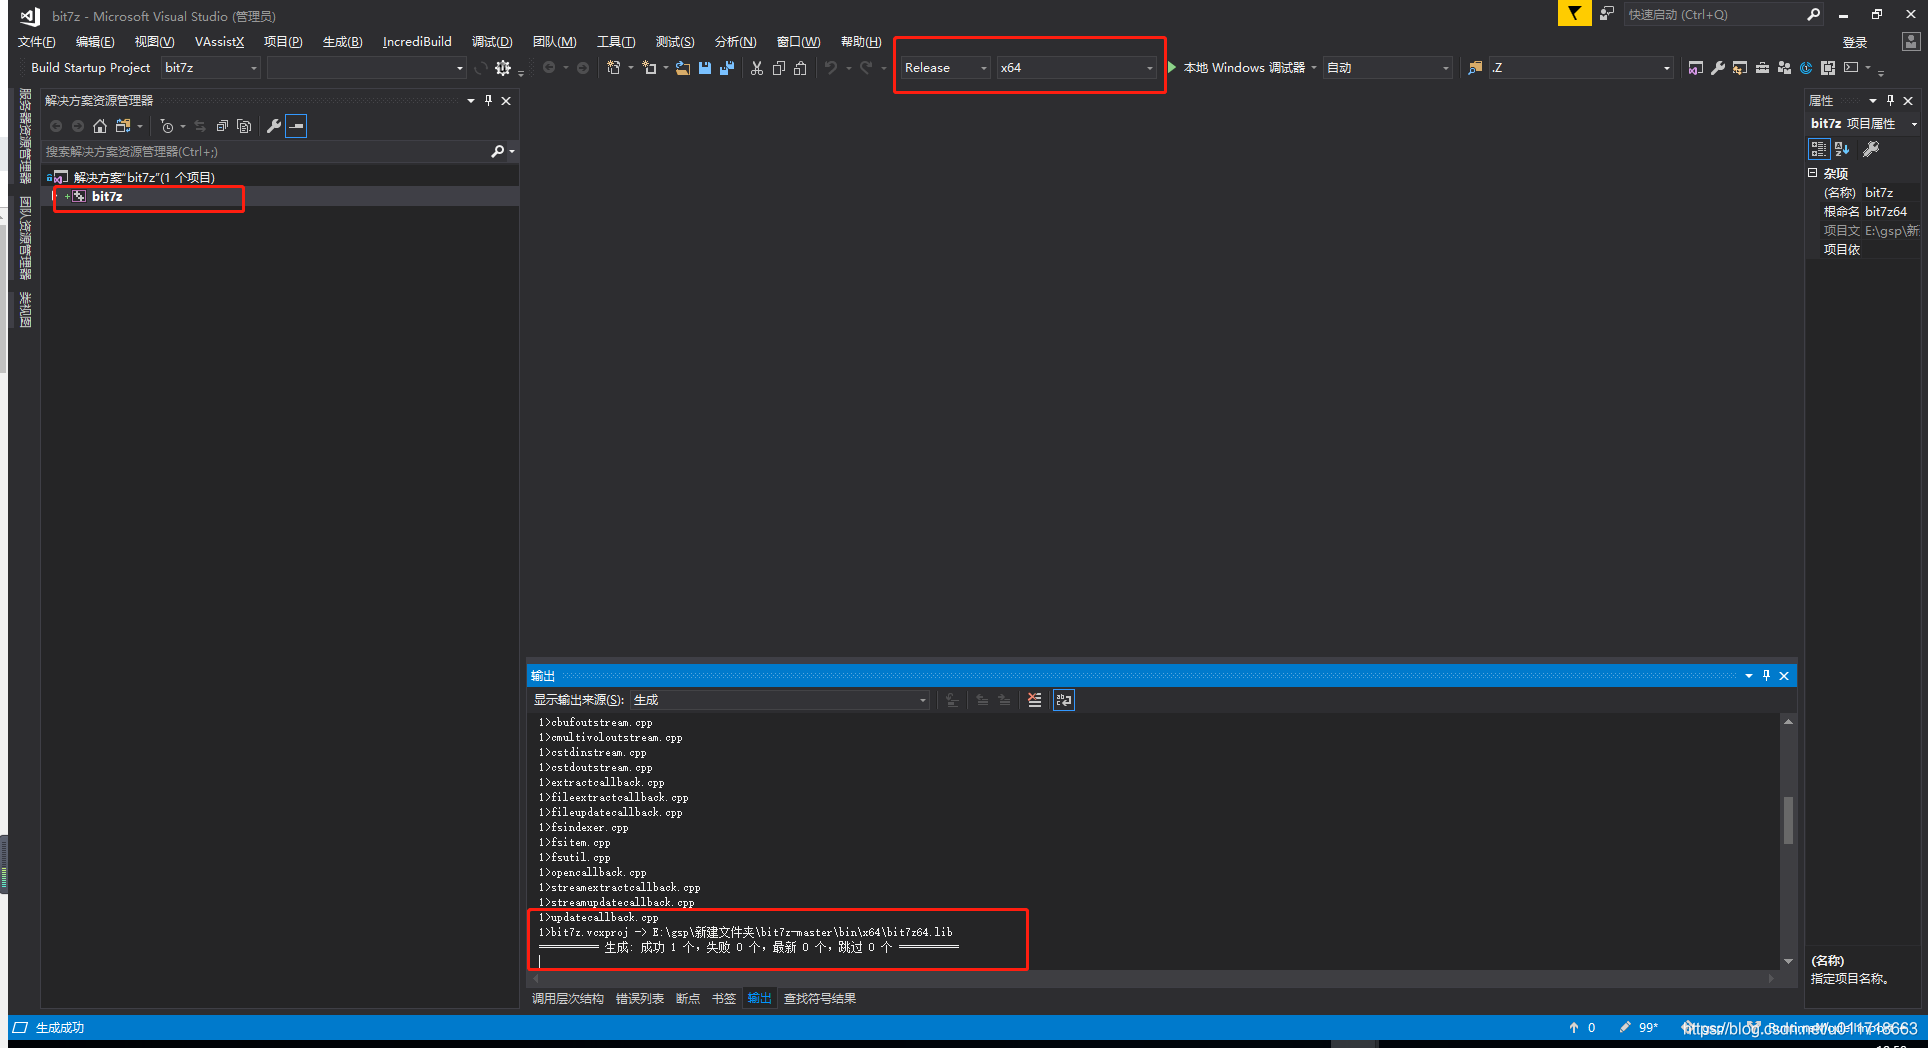Click the Save file toolbar icon
Viewport: 1928px width, 1048px height.
coord(705,68)
